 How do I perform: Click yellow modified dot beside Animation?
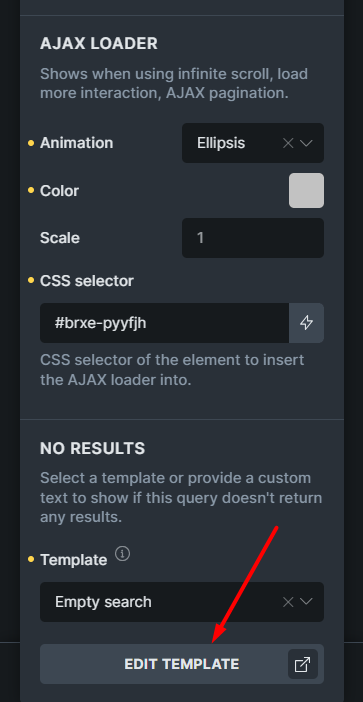click(x=31, y=143)
